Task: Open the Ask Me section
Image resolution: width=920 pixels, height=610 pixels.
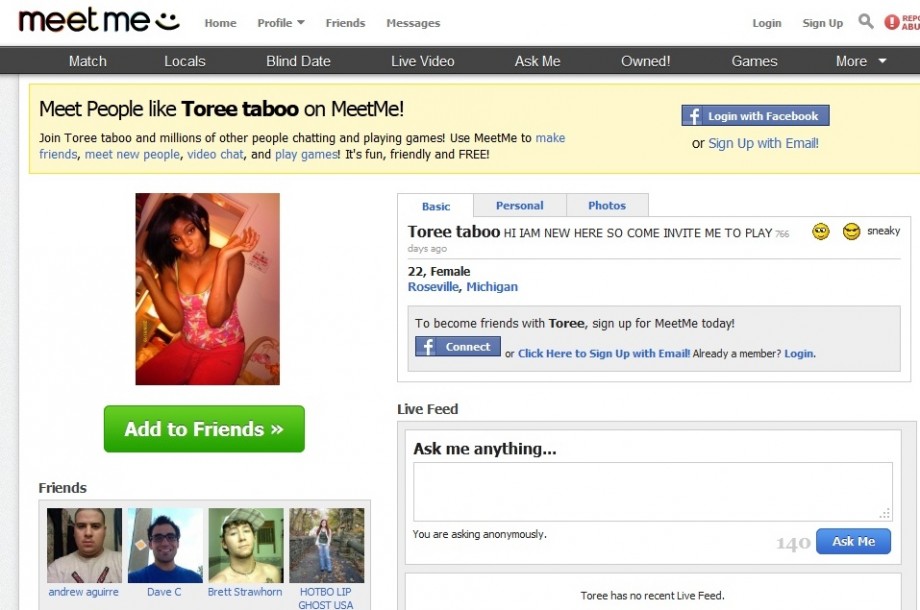Action: (x=537, y=61)
